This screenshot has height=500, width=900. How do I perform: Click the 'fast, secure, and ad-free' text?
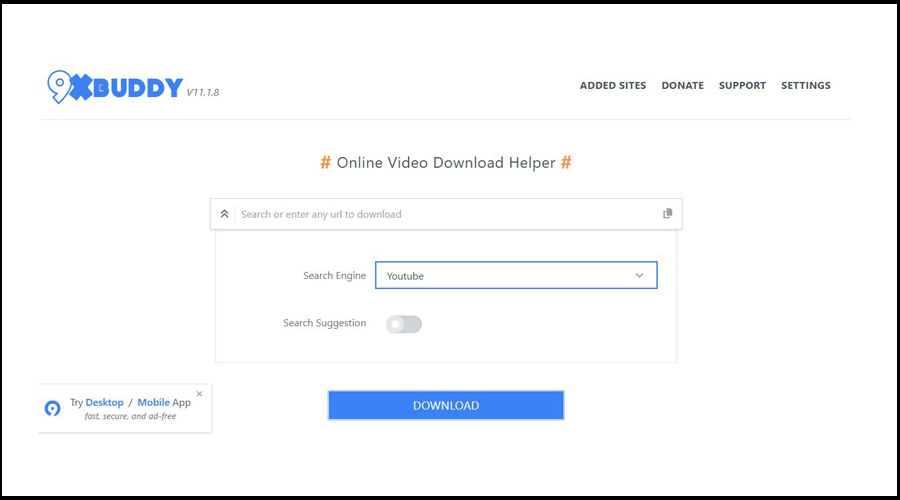130,416
